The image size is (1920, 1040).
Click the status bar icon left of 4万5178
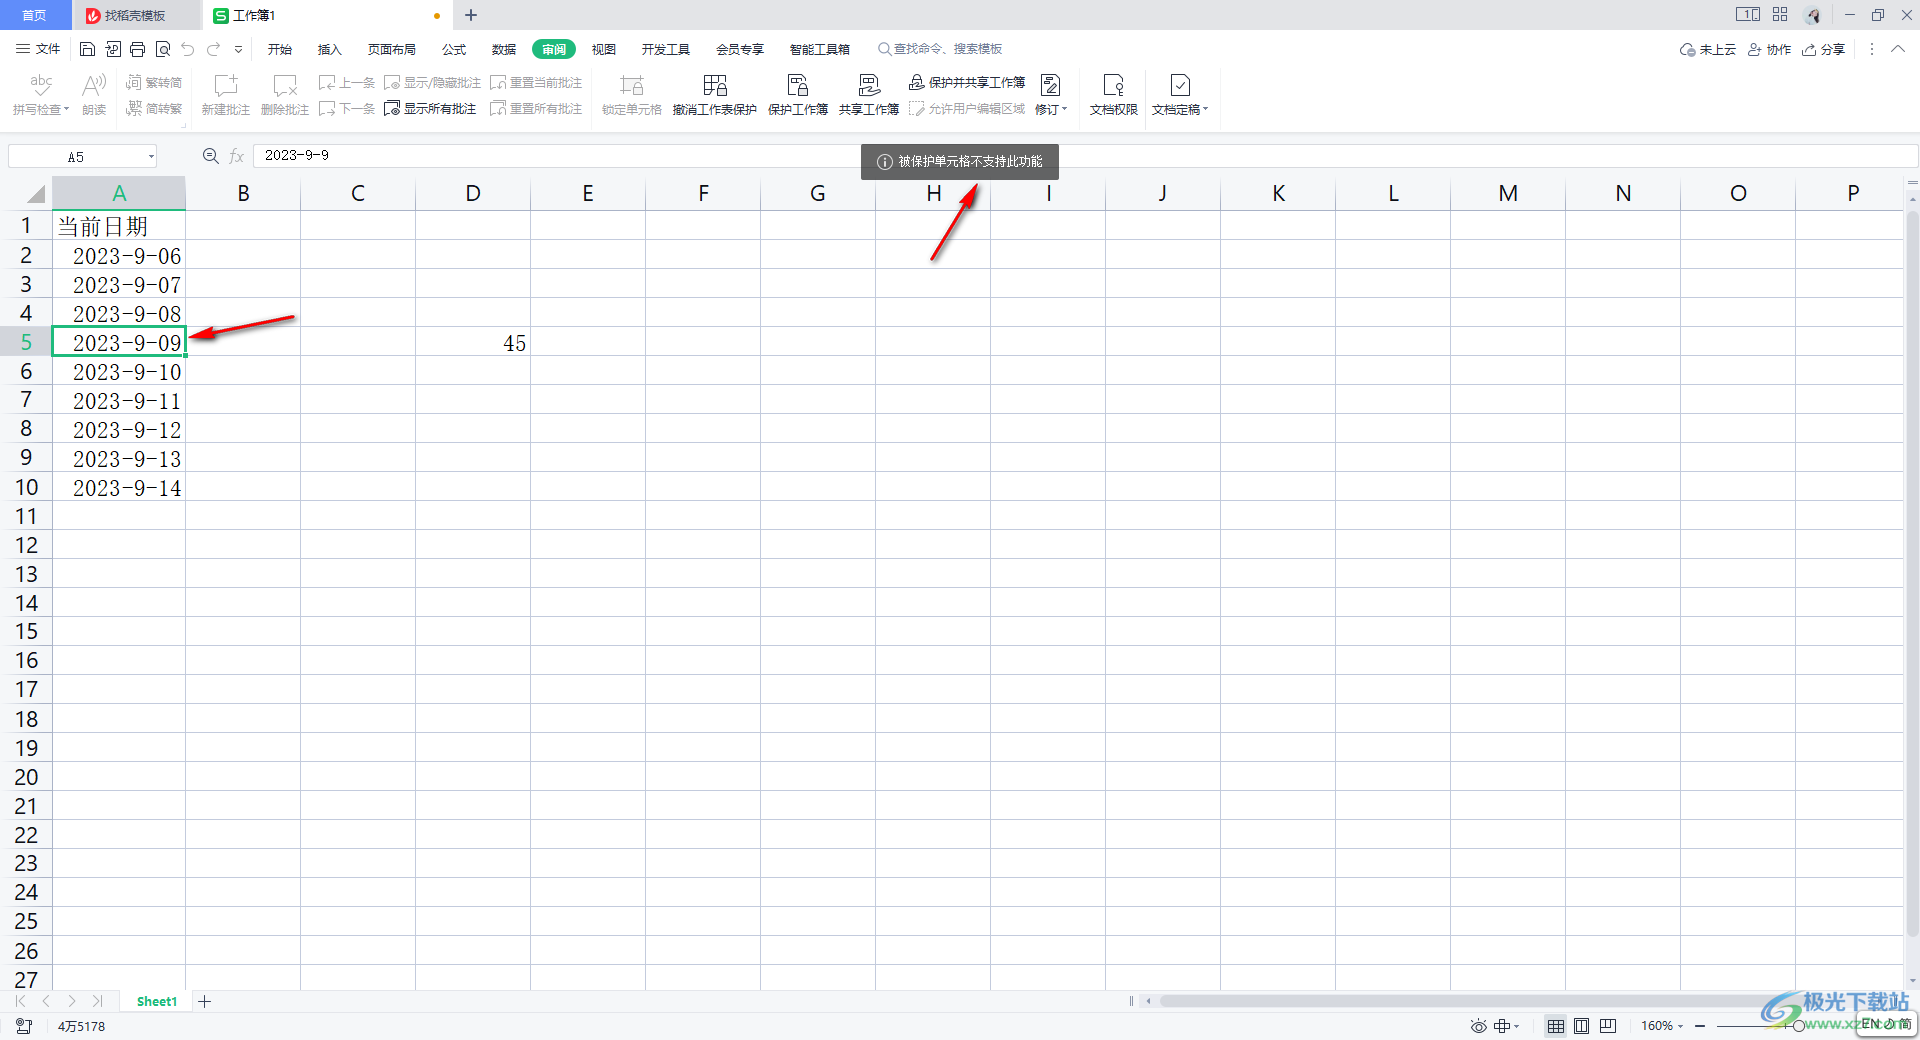[24, 1026]
